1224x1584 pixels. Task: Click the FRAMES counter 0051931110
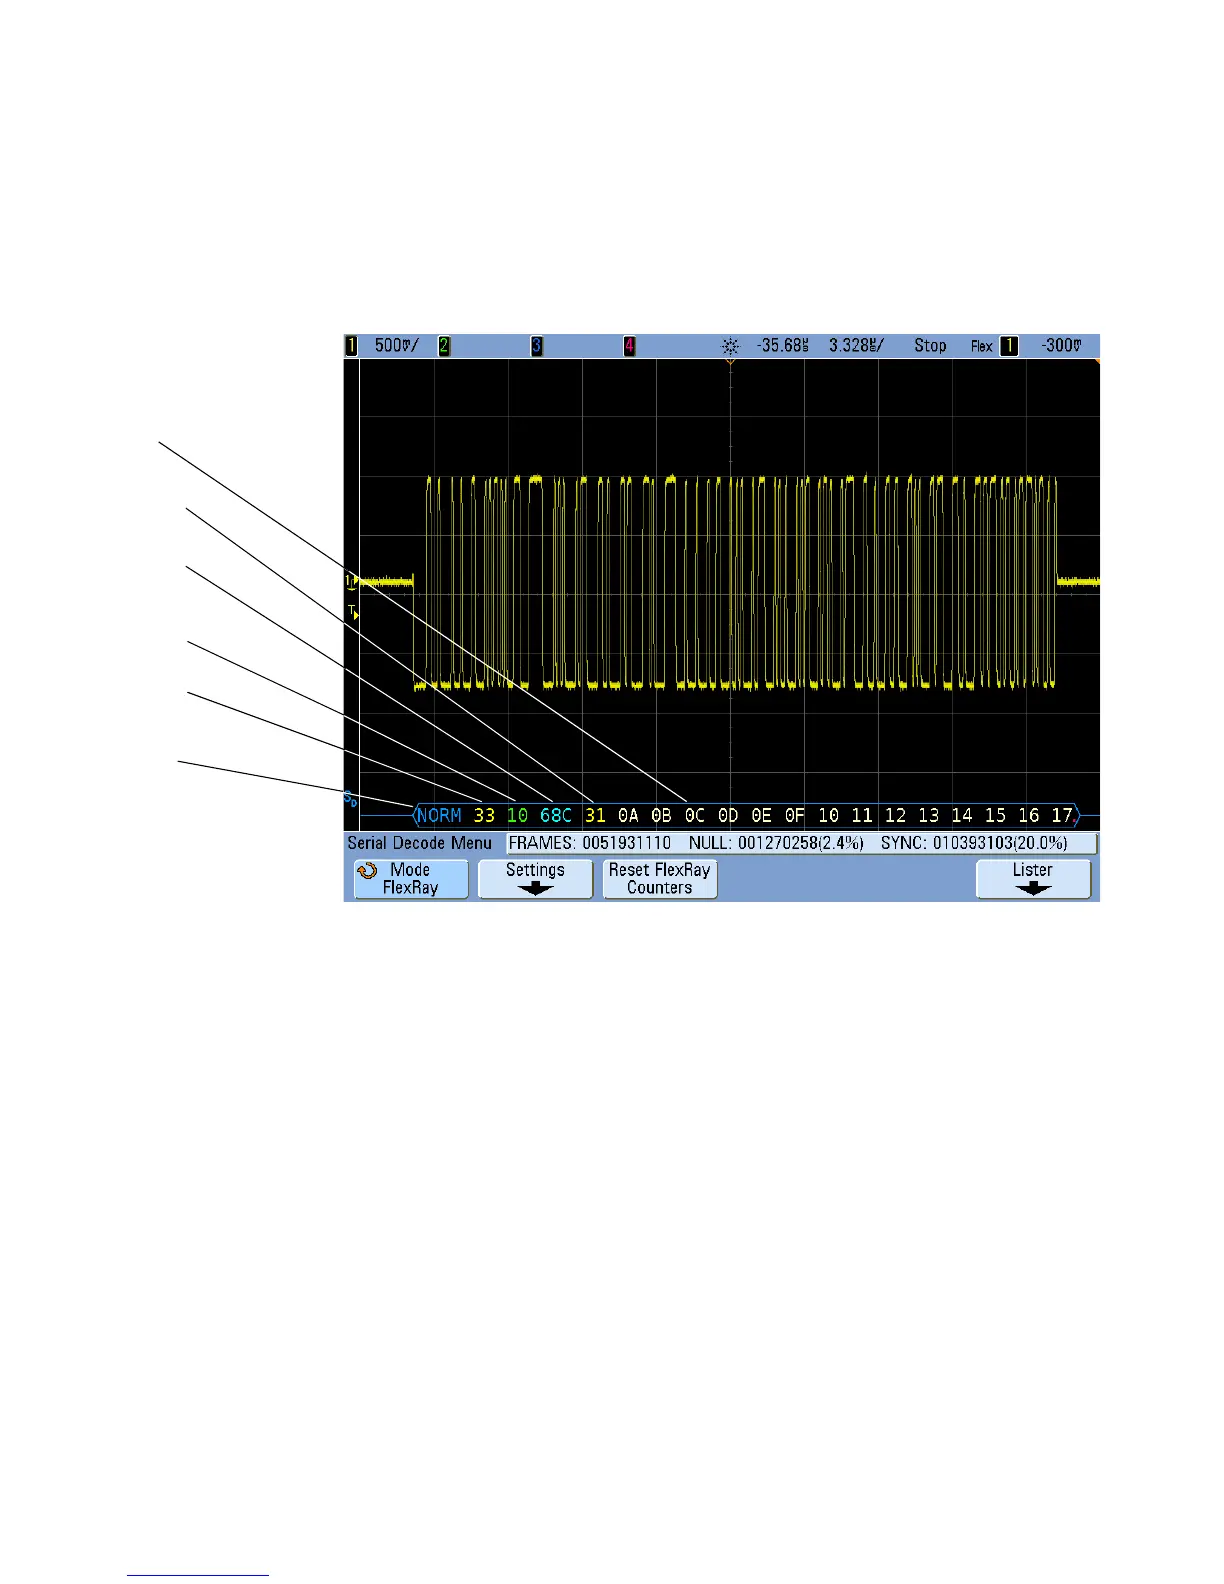[590, 843]
